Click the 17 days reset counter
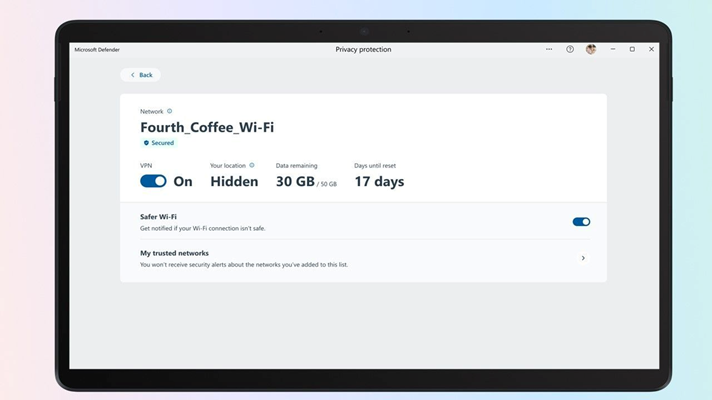This screenshot has width=712, height=400. point(379,181)
